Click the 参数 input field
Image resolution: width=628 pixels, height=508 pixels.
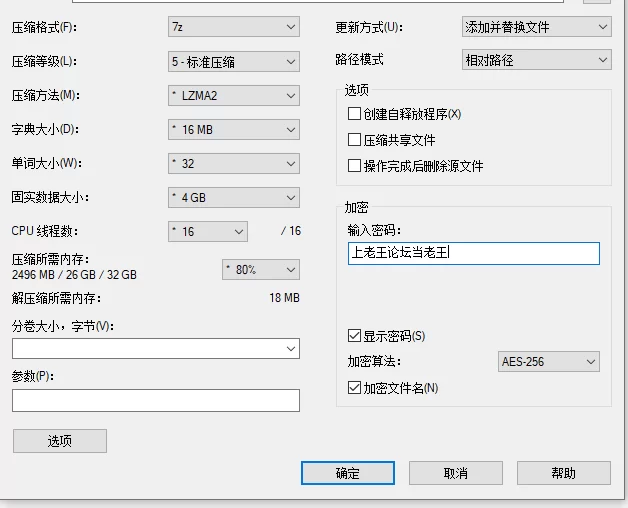pos(155,401)
